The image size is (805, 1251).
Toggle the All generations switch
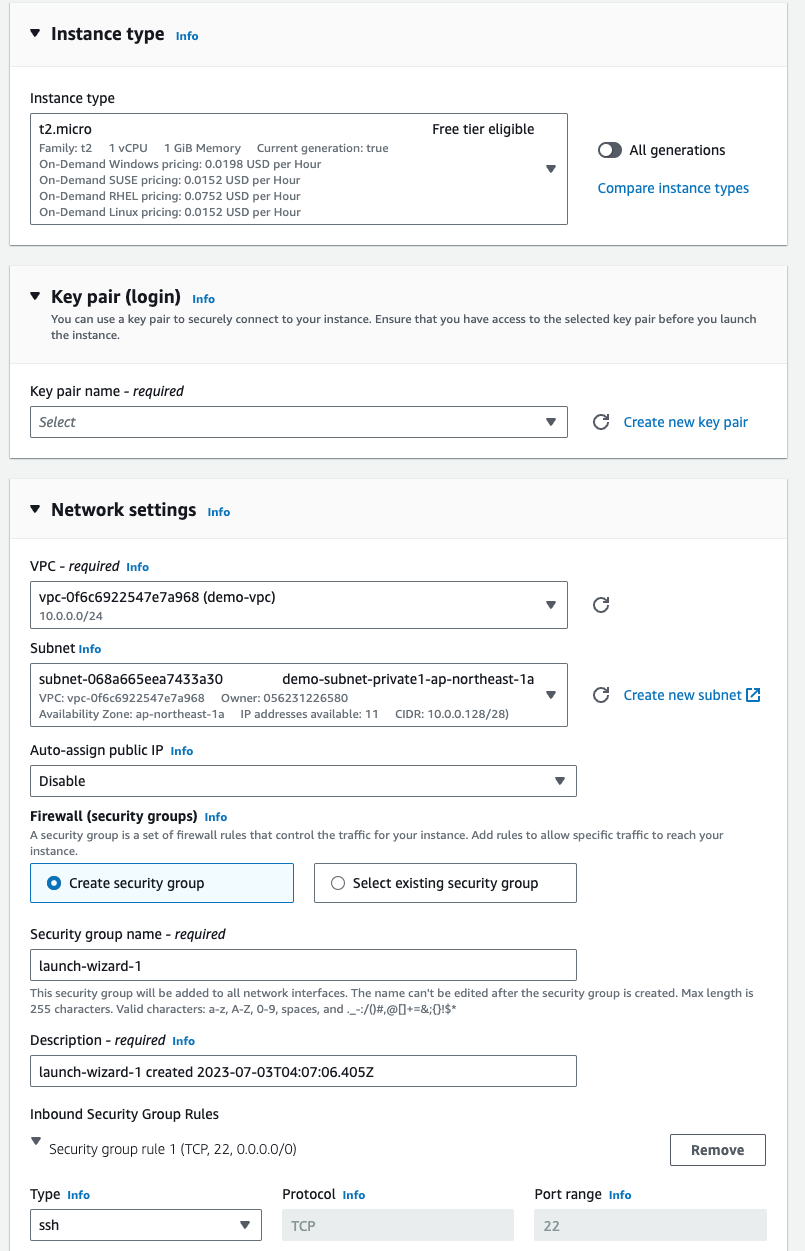[x=610, y=150]
